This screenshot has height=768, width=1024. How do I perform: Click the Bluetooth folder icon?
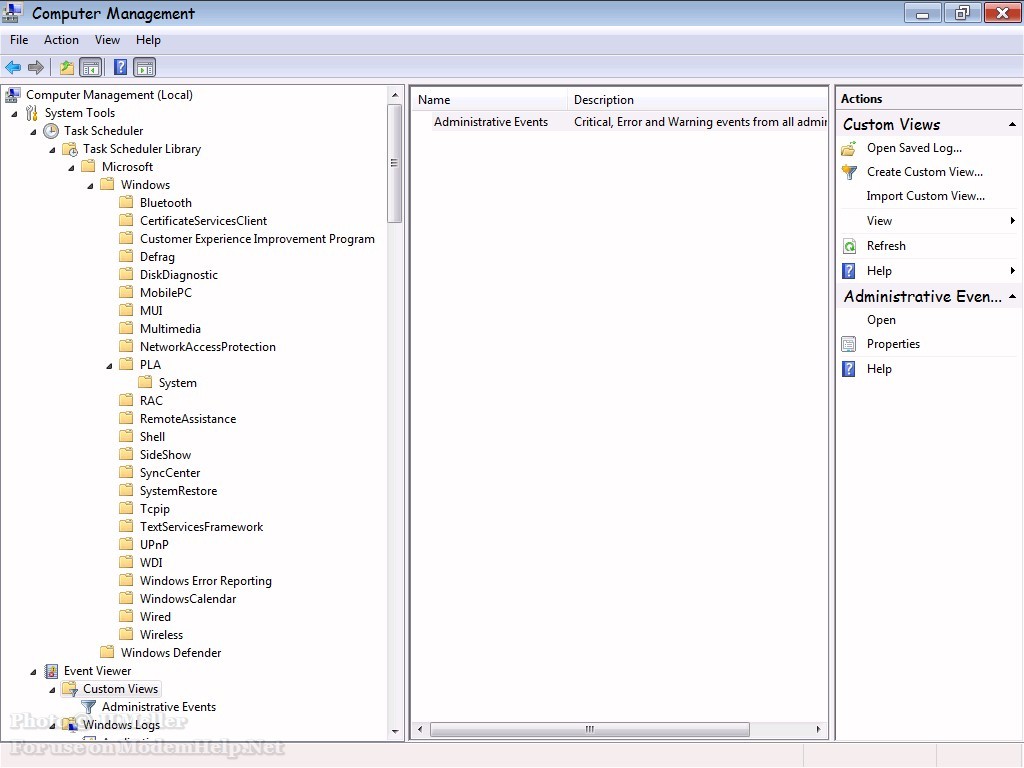click(127, 202)
